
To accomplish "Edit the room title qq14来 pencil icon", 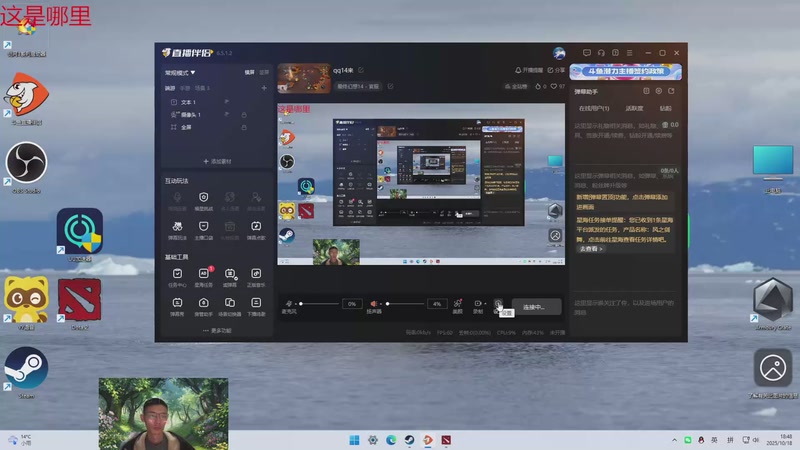I will tap(361, 70).
